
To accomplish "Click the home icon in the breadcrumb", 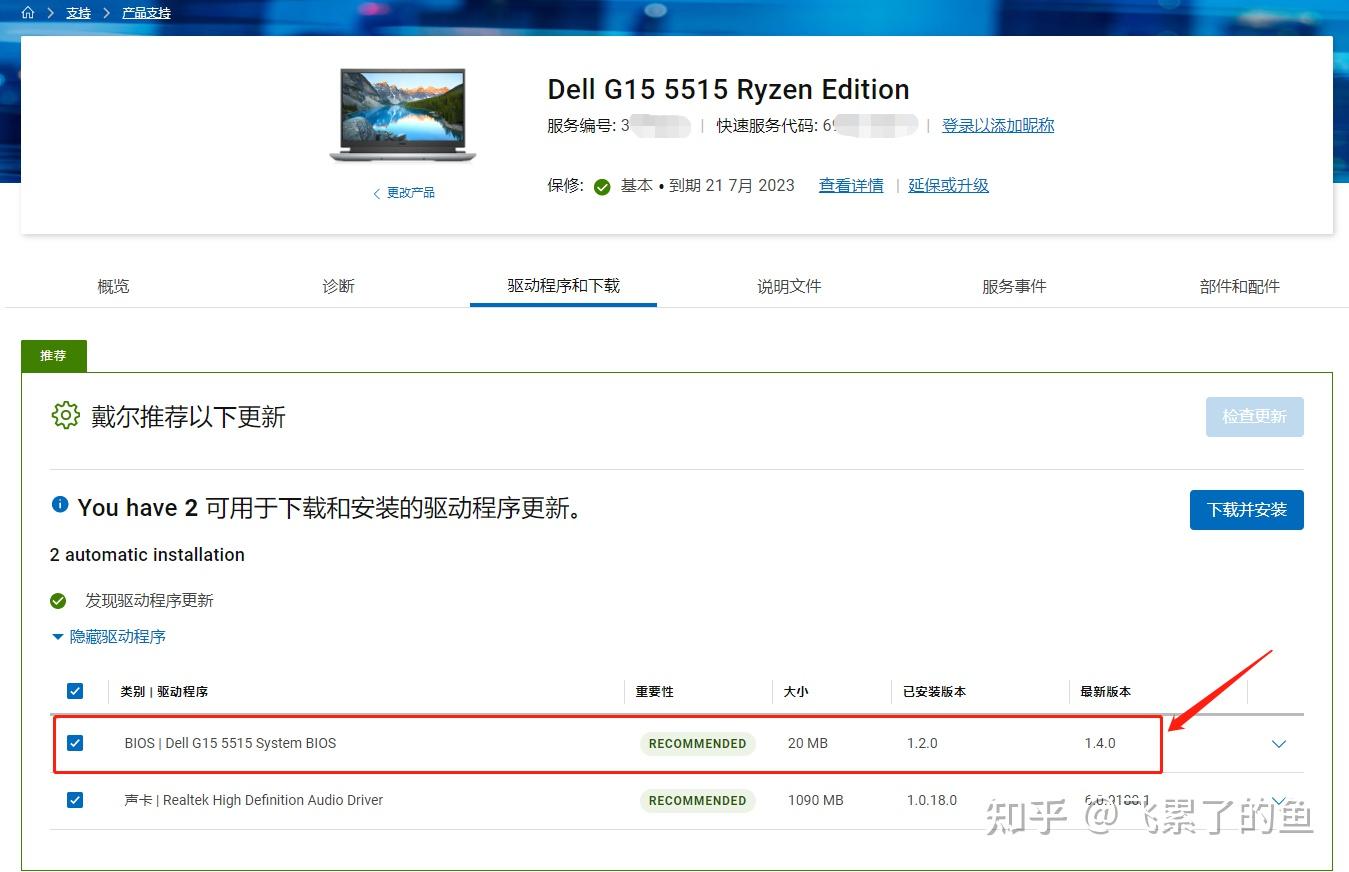I will (x=27, y=12).
